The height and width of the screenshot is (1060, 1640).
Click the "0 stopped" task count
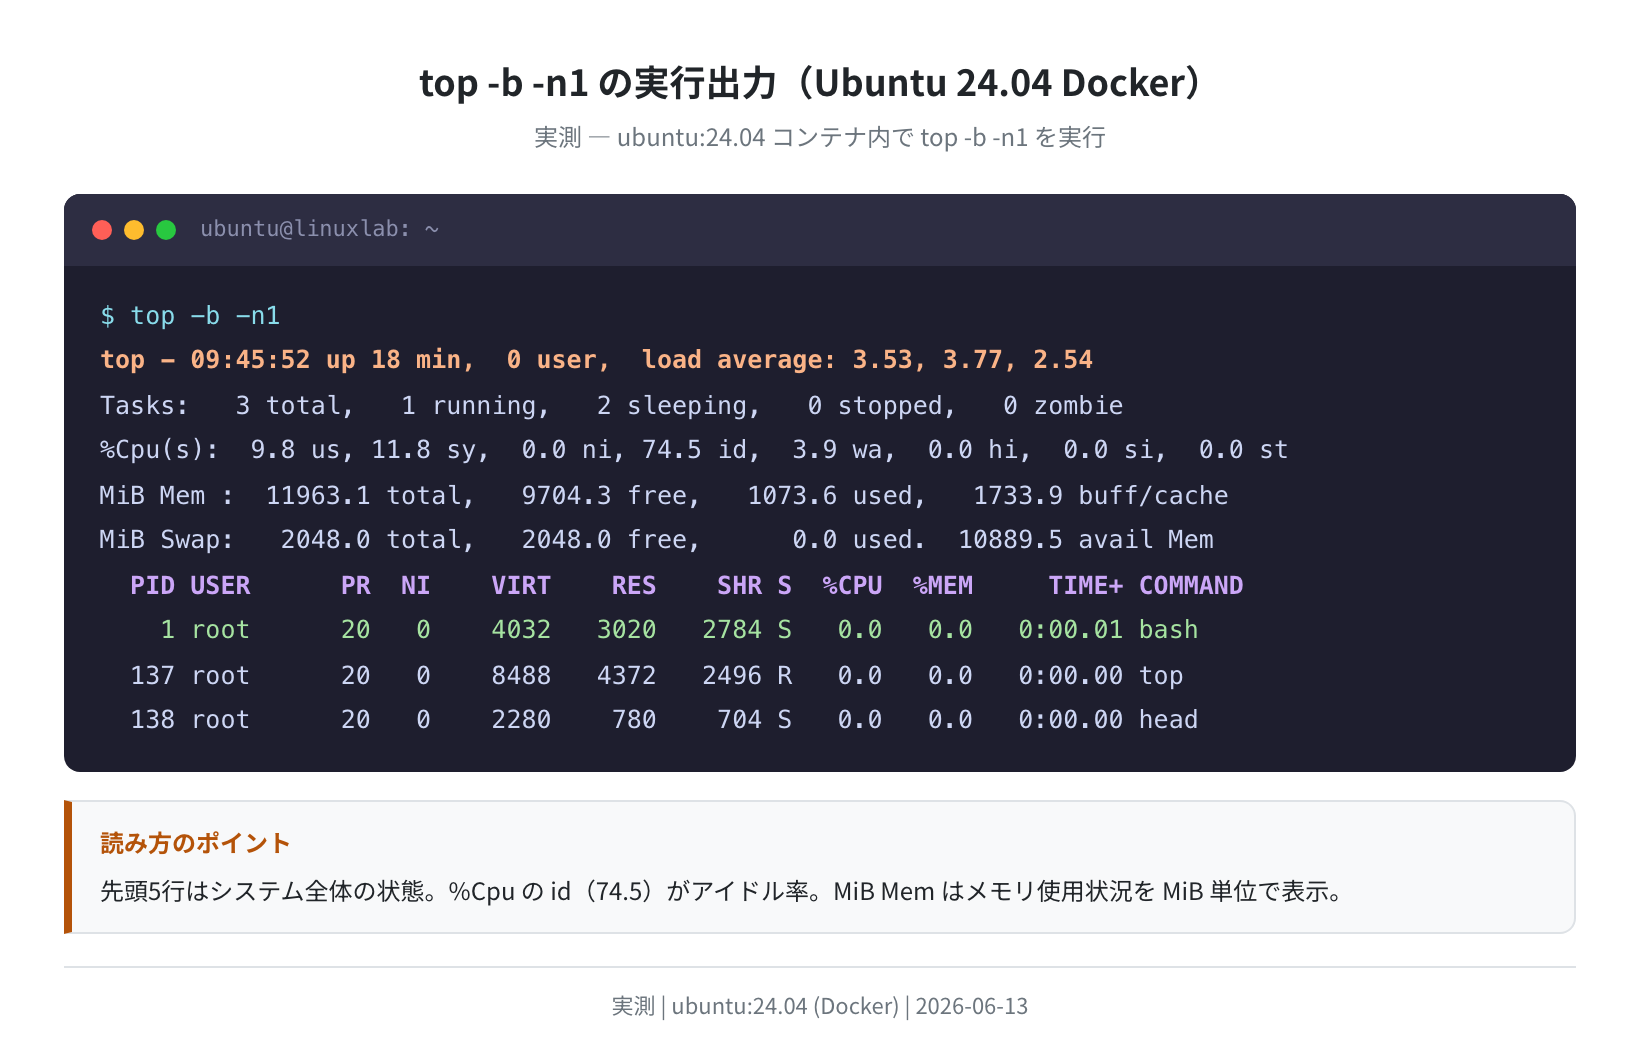[x=875, y=406]
